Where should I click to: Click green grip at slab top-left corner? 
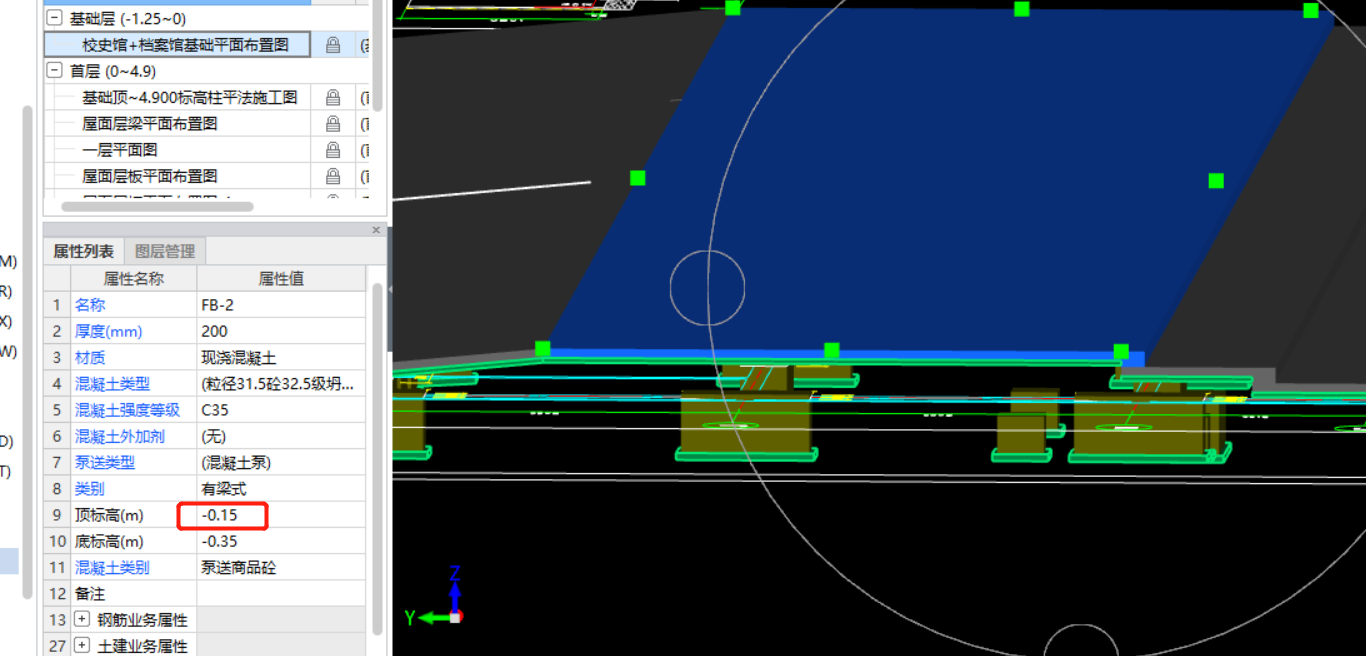[732, 8]
